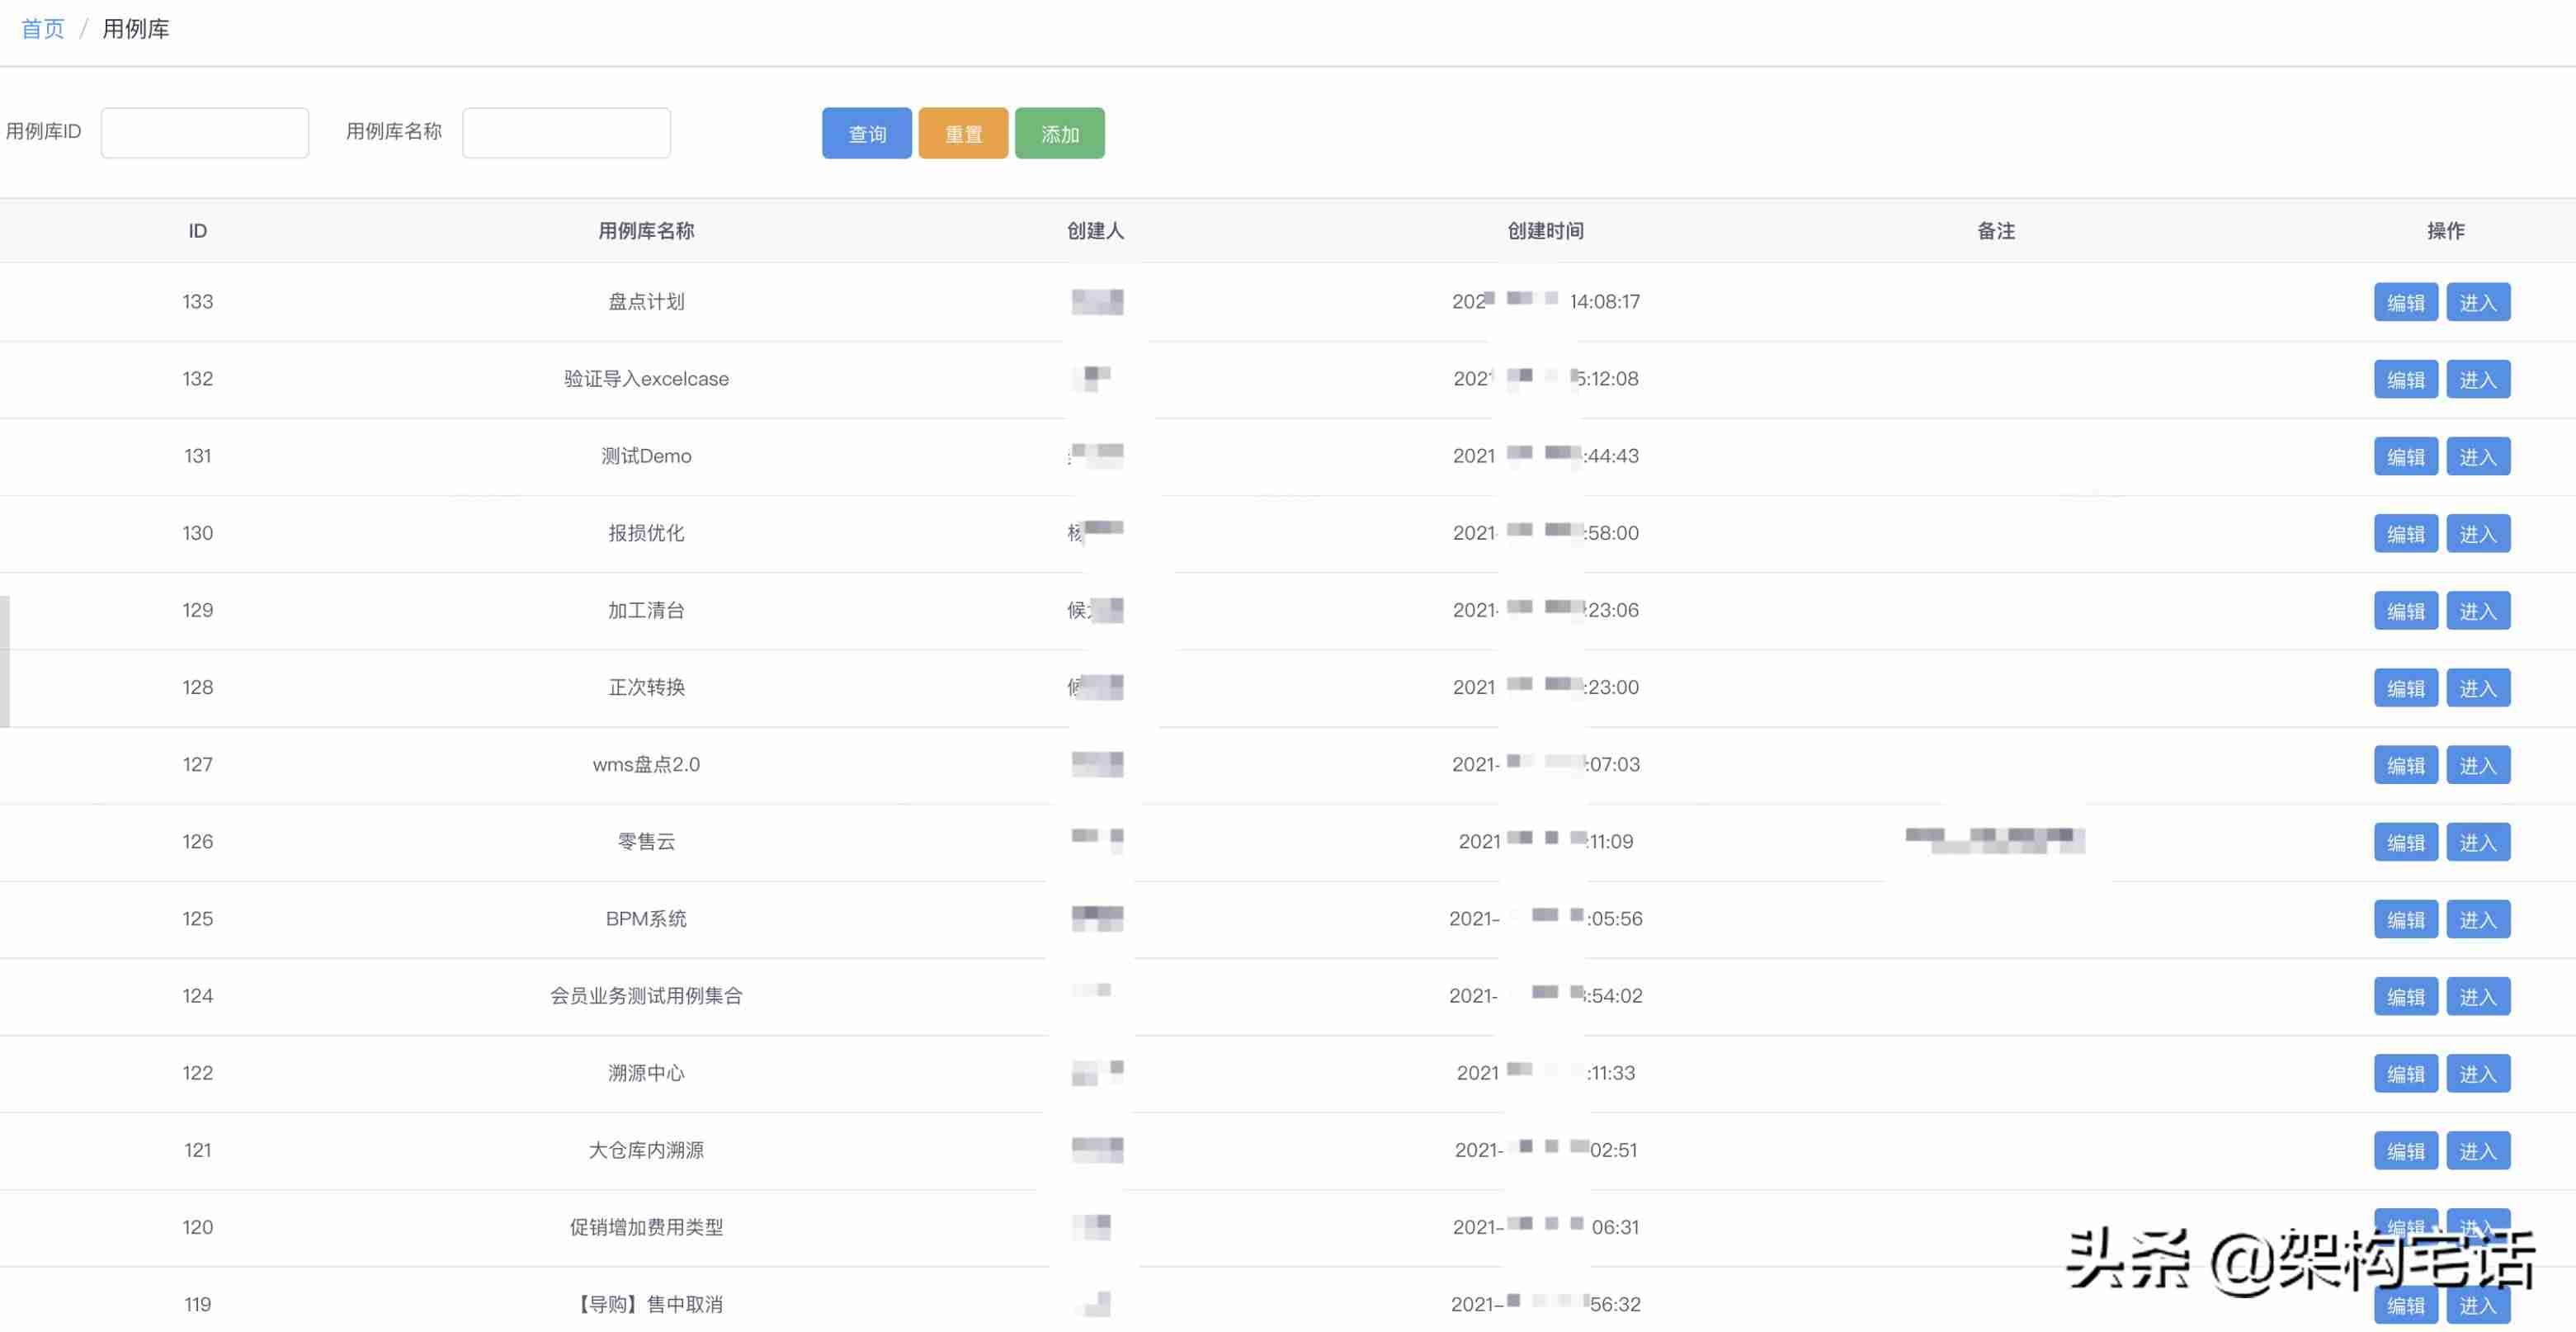Image resolution: width=2576 pixels, height=1332 pixels.
Task: Edit the 测试Demo row
Action: point(2406,456)
